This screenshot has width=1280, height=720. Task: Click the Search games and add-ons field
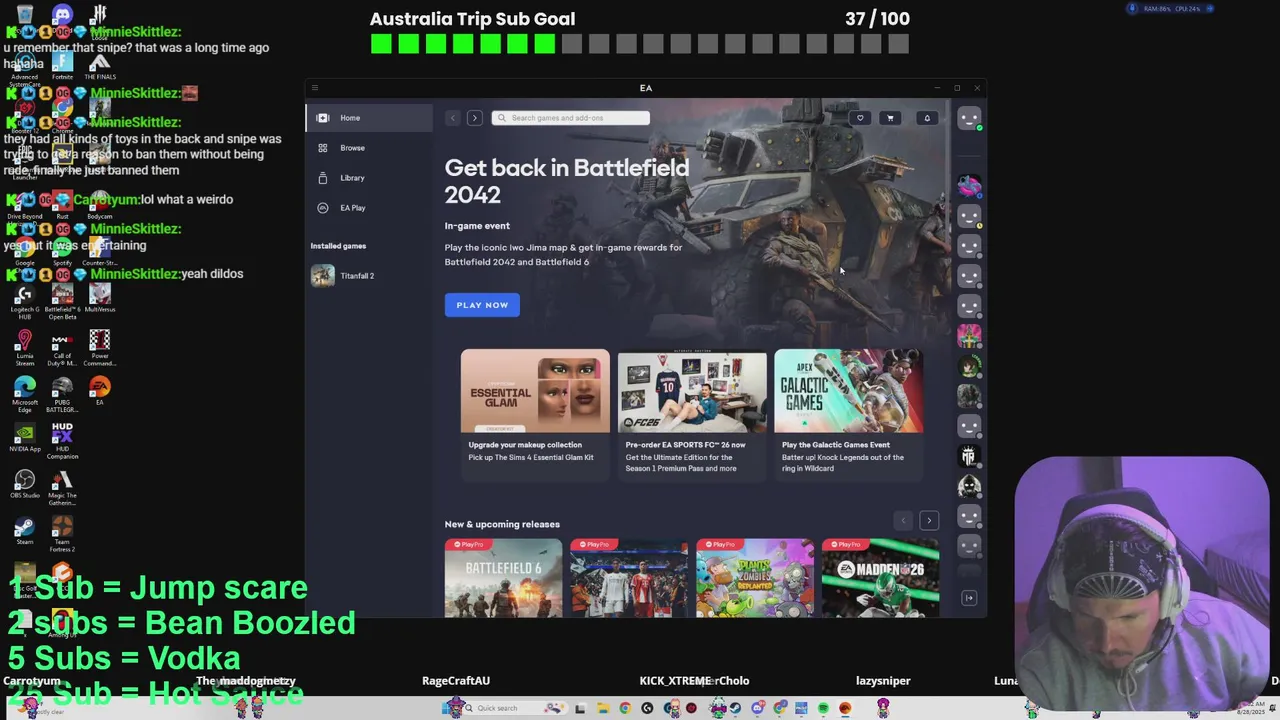570,118
